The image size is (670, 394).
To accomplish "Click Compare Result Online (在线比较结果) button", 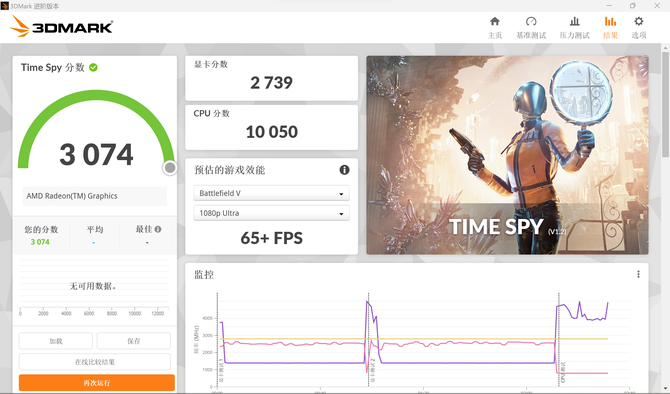I will tap(95, 362).
